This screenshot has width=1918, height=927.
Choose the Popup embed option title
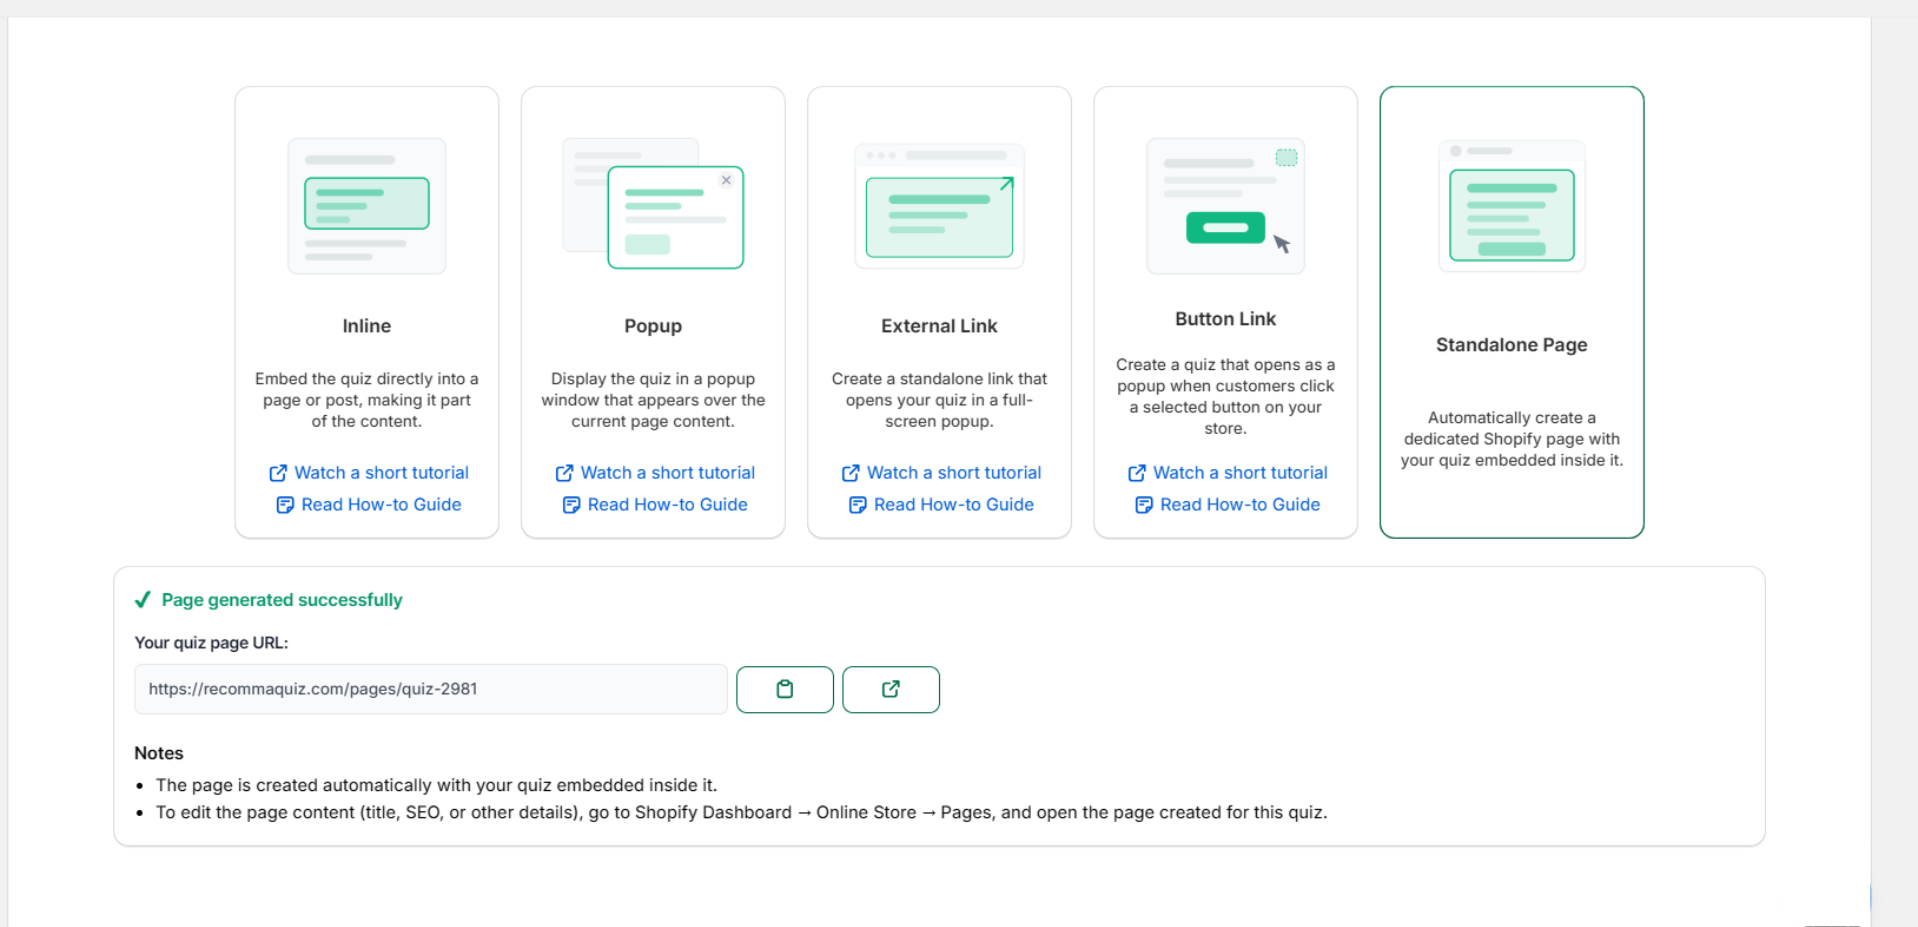(x=653, y=326)
